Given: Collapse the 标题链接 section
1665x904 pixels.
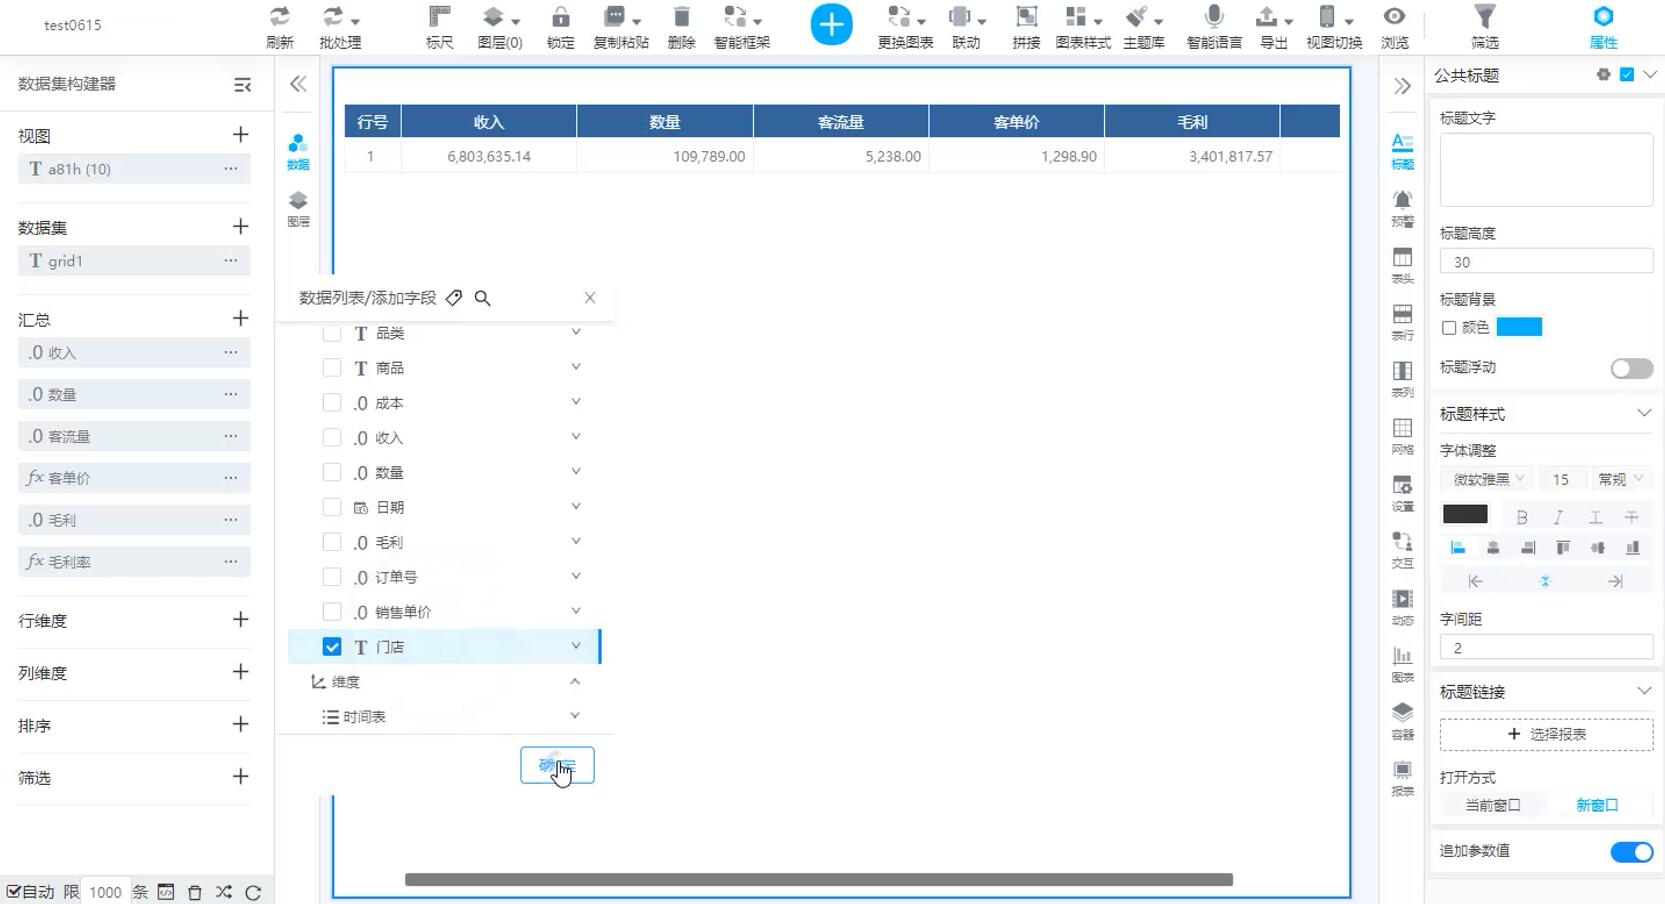Looking at the screenshot, I should pyautogui.click(x=1643, y=691).
